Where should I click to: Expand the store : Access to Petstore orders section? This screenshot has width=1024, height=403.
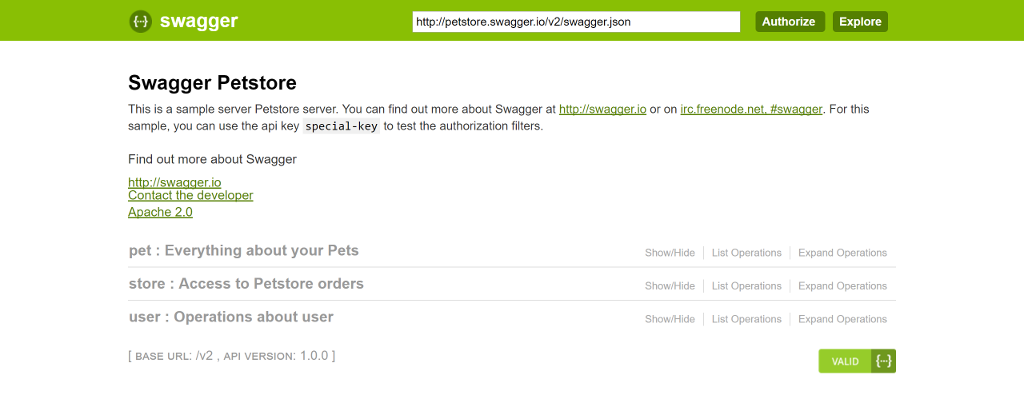246,284
